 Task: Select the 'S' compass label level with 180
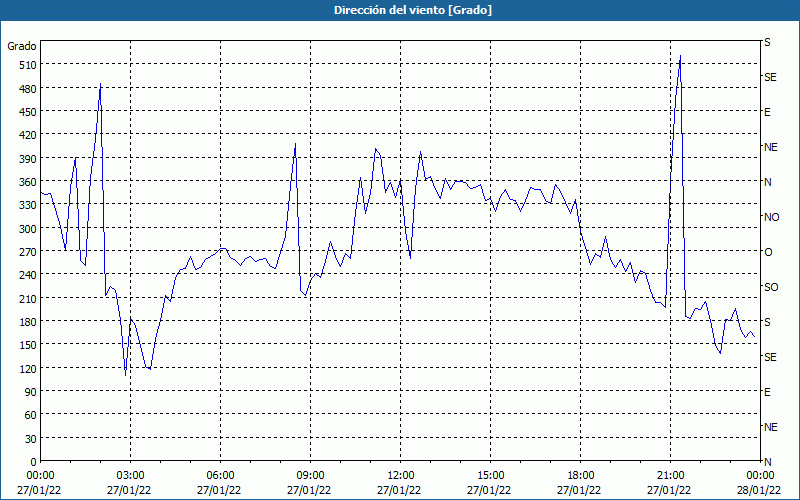click(767, 322)
